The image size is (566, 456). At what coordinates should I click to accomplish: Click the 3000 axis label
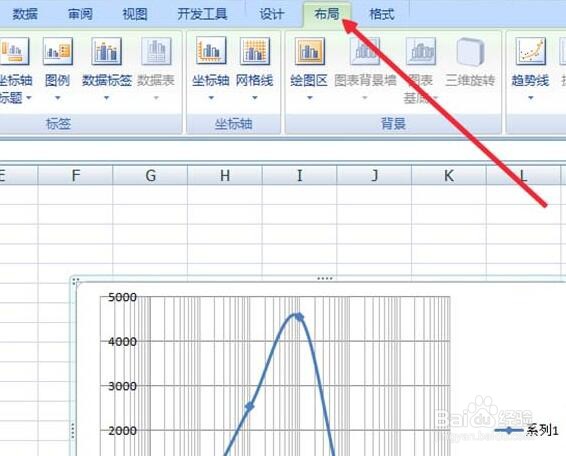coord(122,386)
